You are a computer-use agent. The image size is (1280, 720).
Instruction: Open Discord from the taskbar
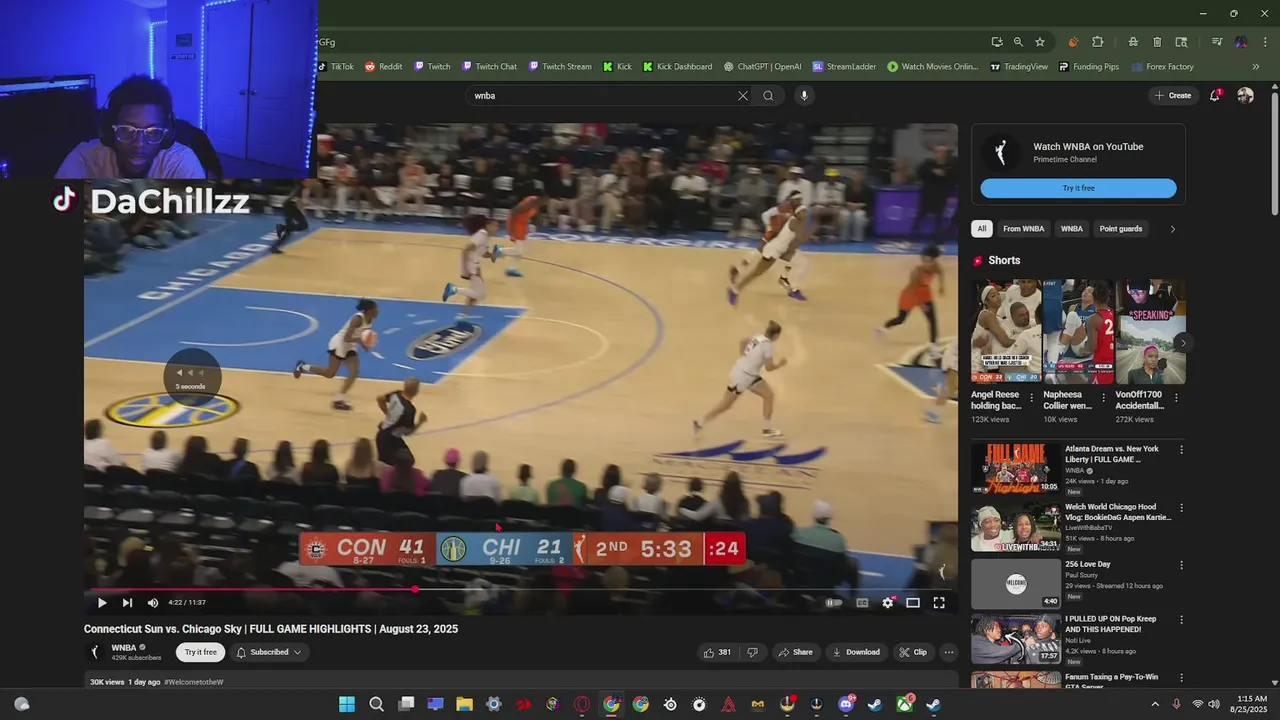pos(846,704)
